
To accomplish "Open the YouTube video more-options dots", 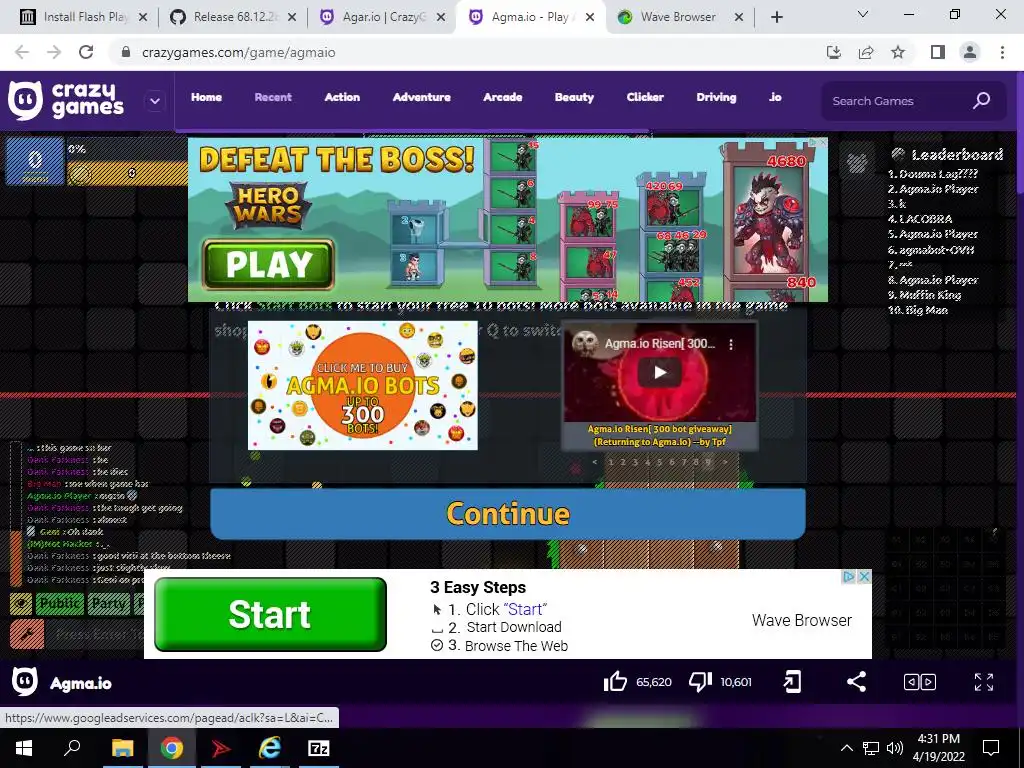I will click(x=731, y=344).
